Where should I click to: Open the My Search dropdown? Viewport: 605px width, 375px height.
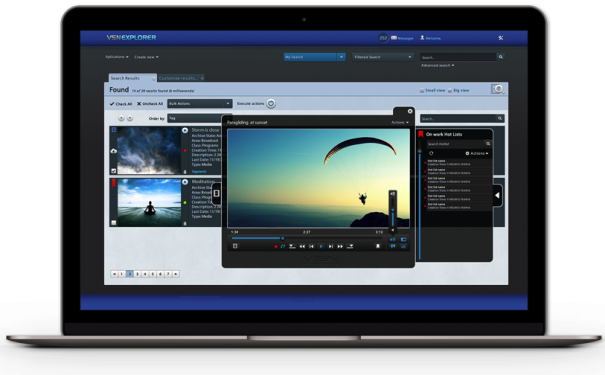314,57
